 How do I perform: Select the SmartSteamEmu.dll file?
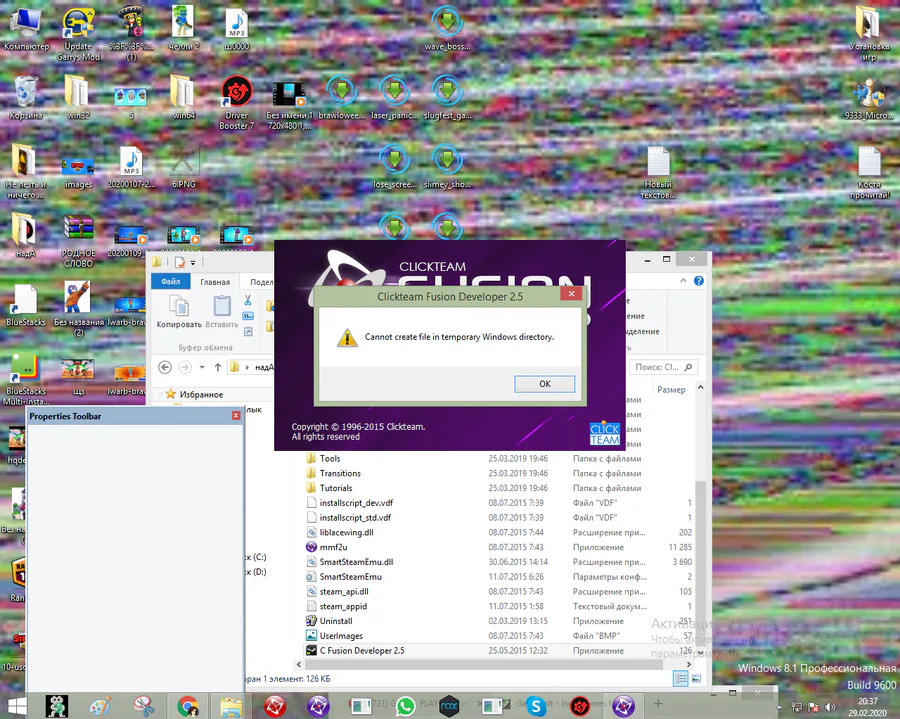[356, 562]
